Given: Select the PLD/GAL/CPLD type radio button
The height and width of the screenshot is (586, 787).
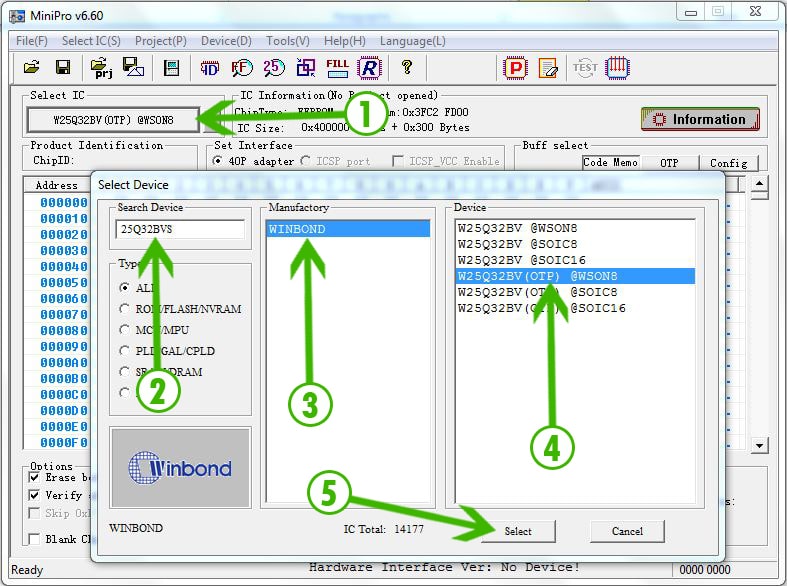Looking at the screenshot, I should click(x=124, y=351).
